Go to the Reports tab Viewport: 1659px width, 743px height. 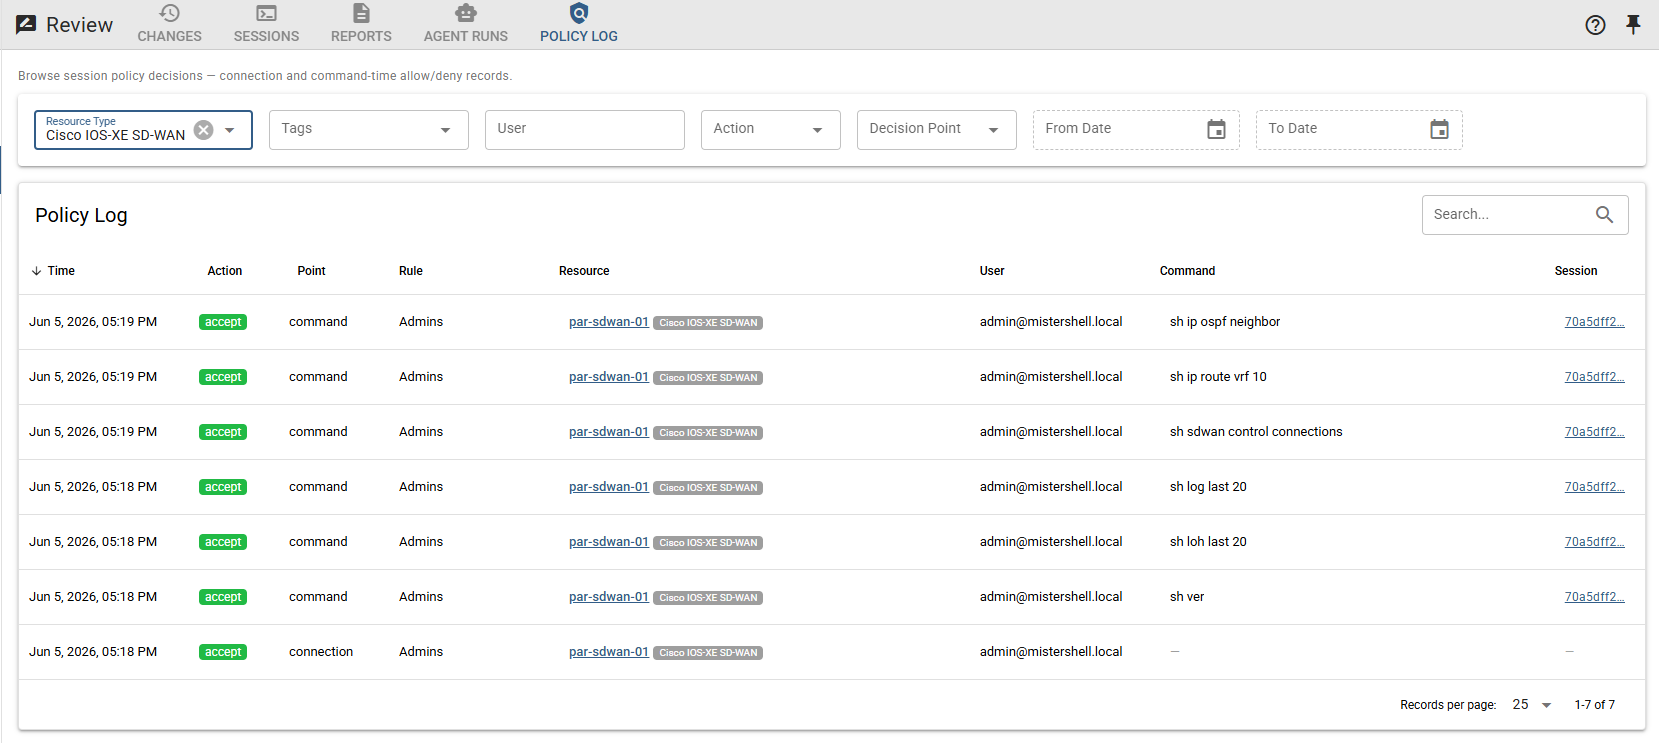[x=361, y=24]
